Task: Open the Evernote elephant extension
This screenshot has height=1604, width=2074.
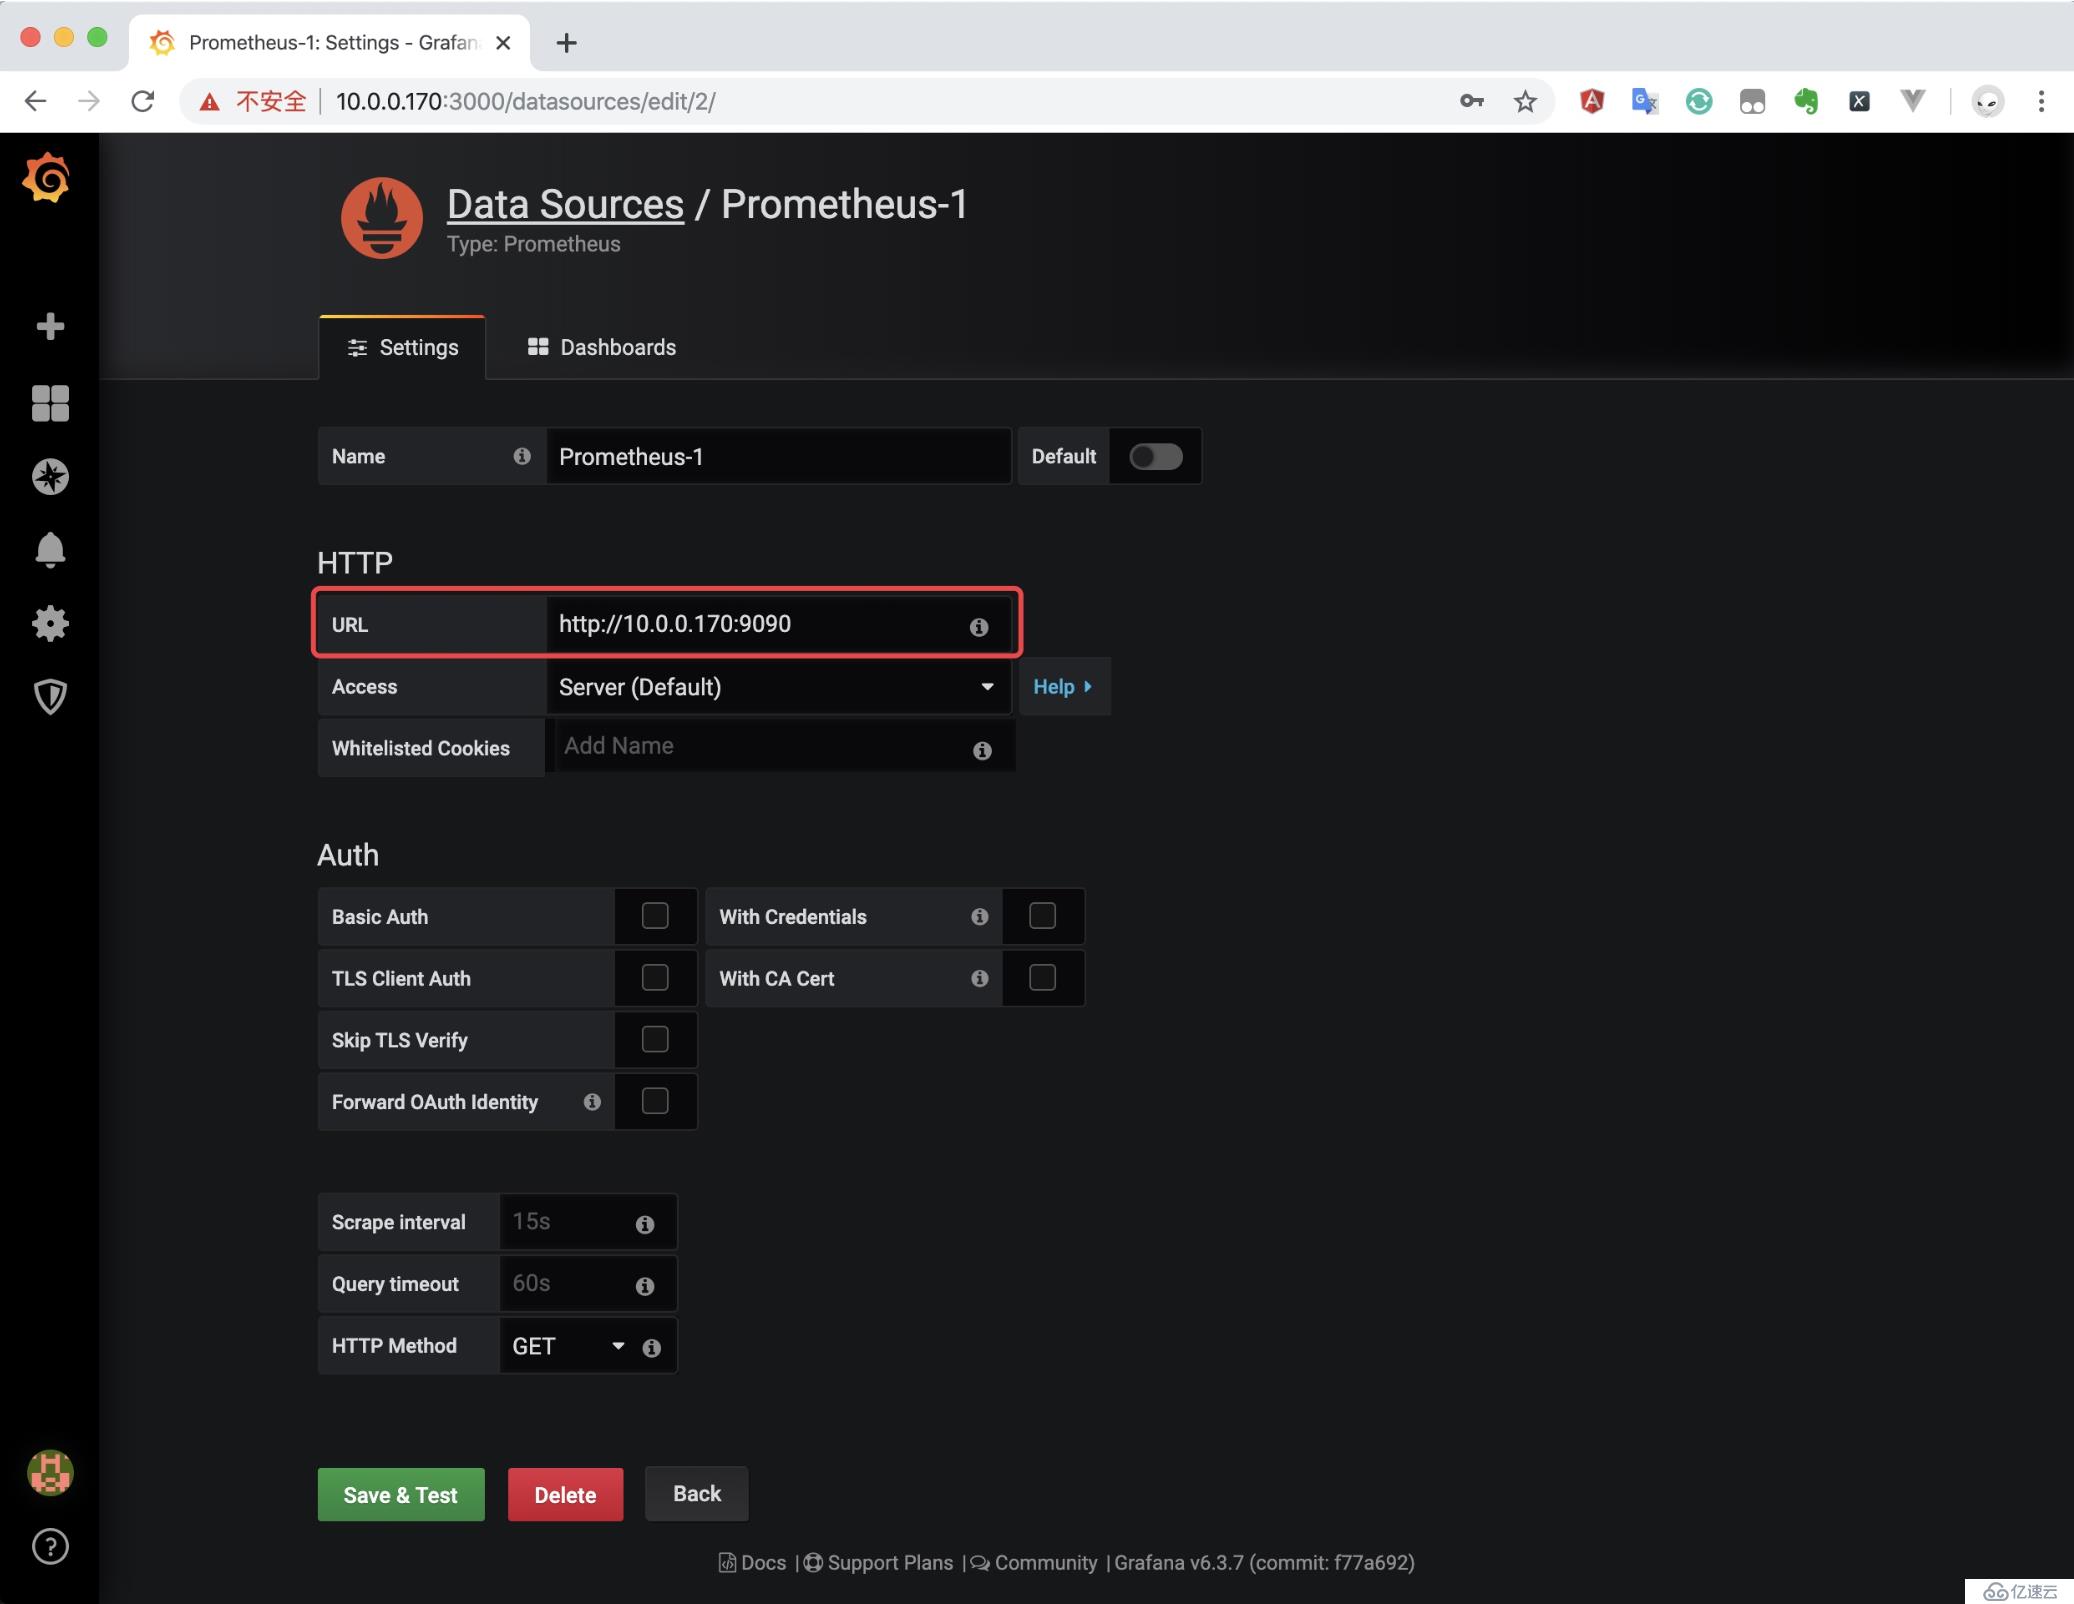Action: (x=1806, y=101)
